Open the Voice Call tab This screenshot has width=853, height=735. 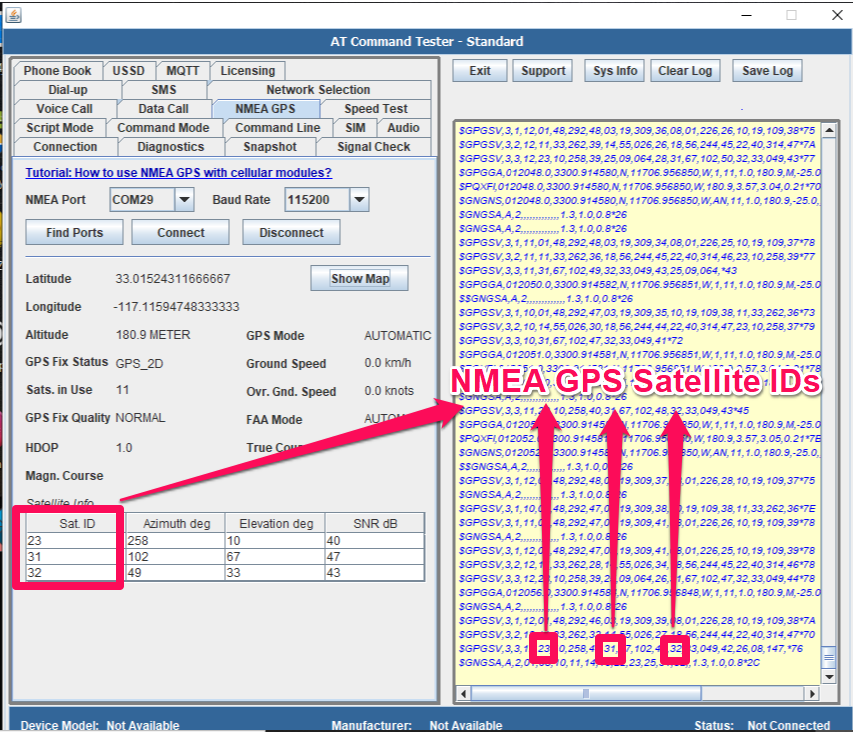click(x=64, y=109)
